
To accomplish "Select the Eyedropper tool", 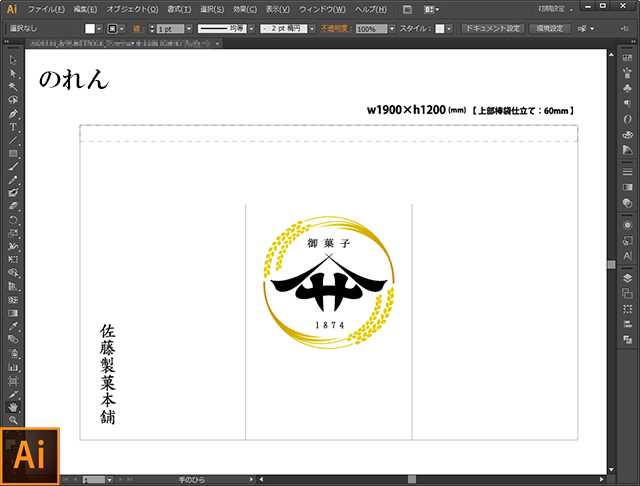I will click(x=13, y=326).
